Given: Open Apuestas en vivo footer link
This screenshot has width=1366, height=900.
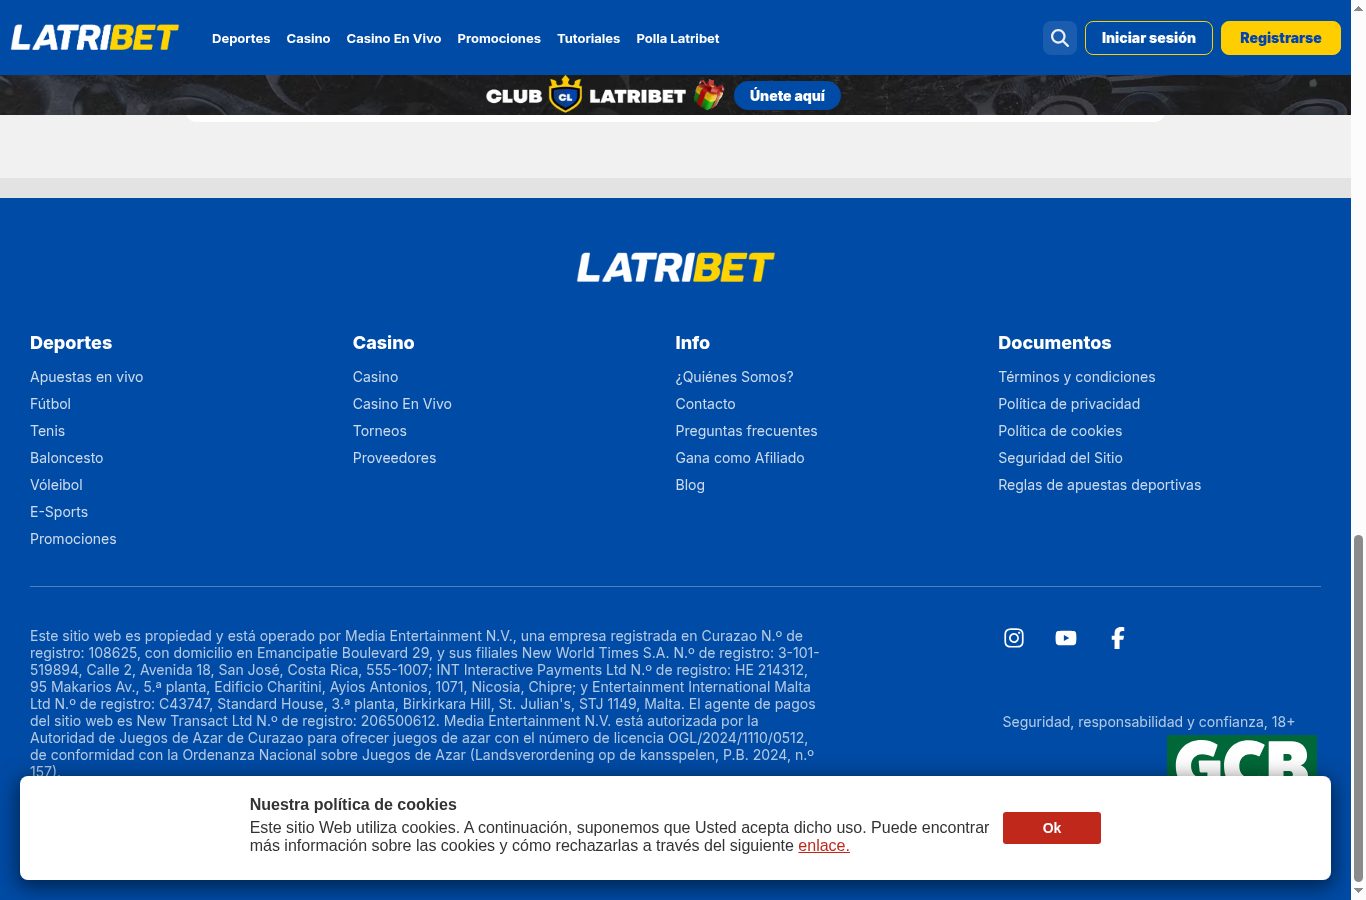Looking at the screenshot, I should point(87,377).
